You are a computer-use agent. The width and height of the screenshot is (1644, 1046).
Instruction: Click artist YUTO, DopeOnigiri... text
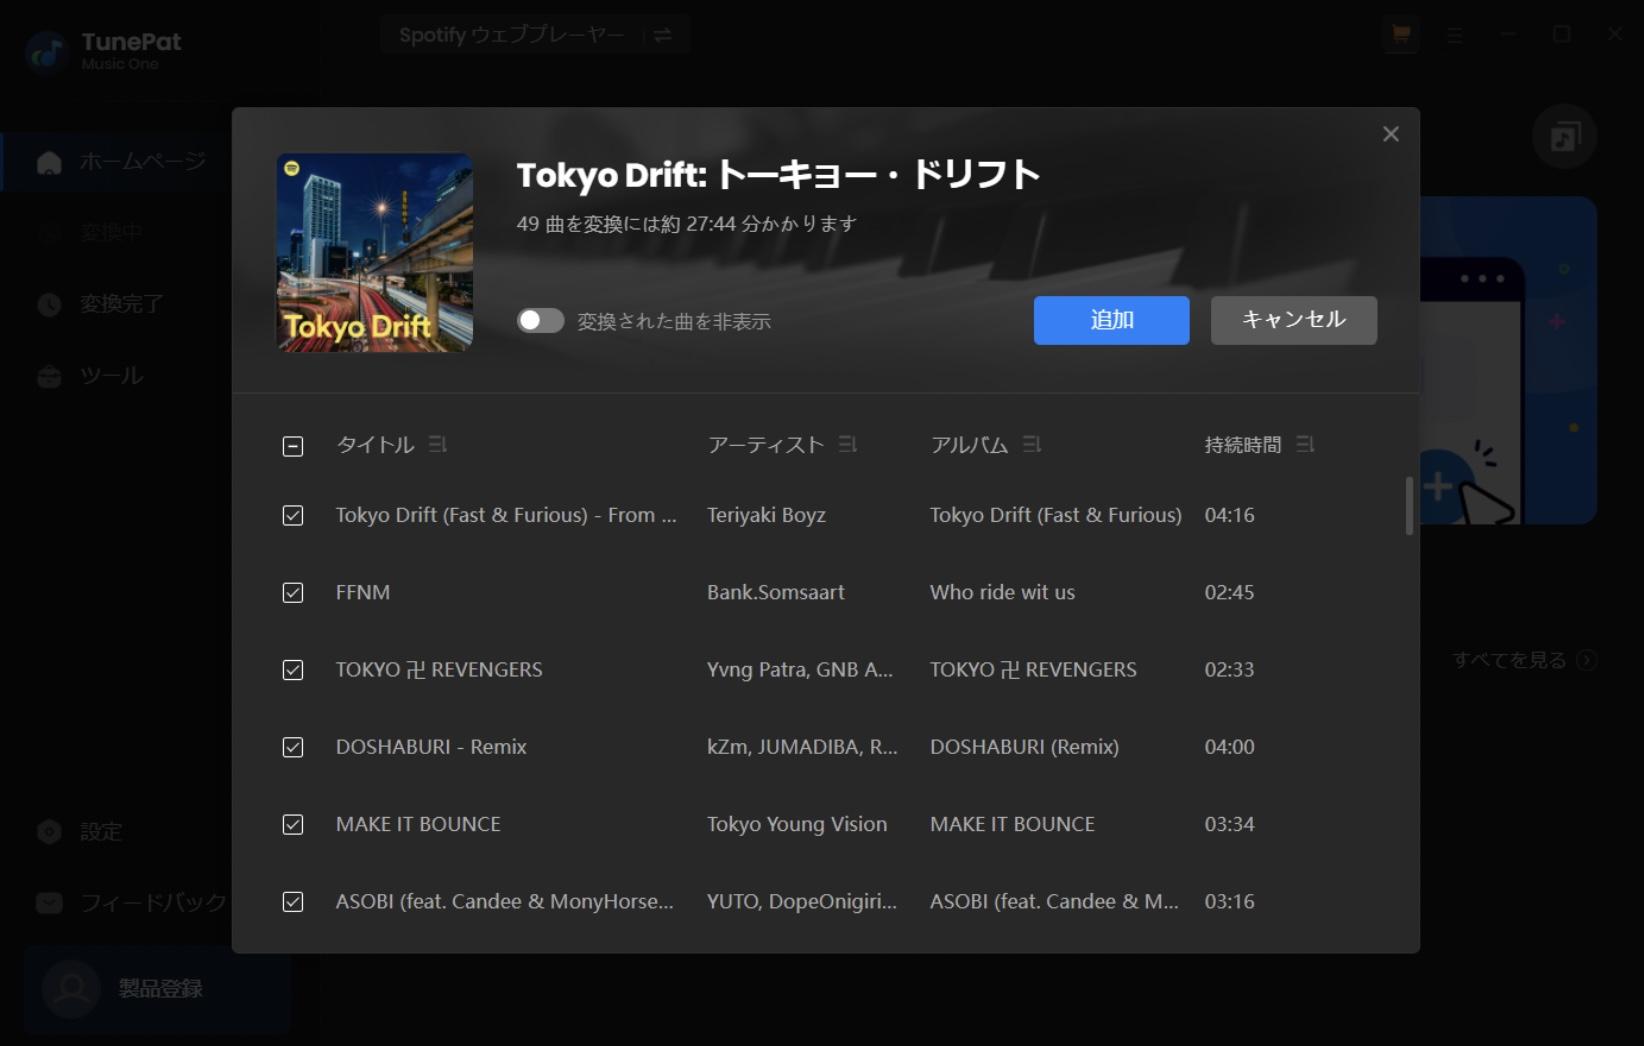coord(802,901)
